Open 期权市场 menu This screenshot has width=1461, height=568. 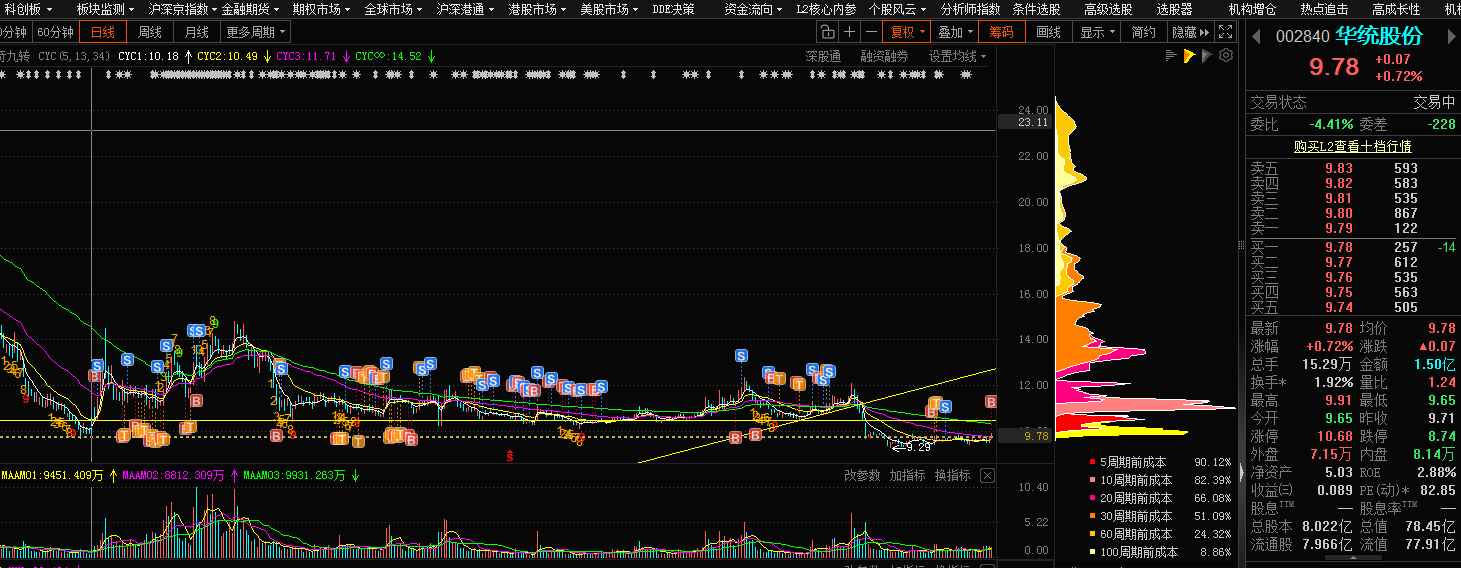point(321,9)
